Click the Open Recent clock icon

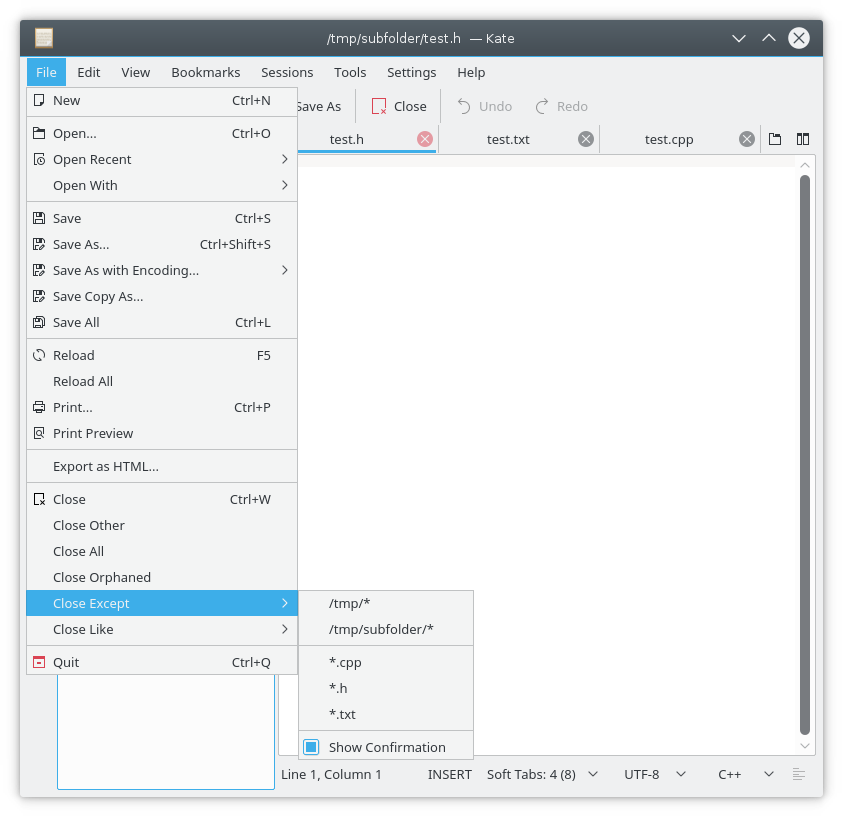[x=39, y=159]
